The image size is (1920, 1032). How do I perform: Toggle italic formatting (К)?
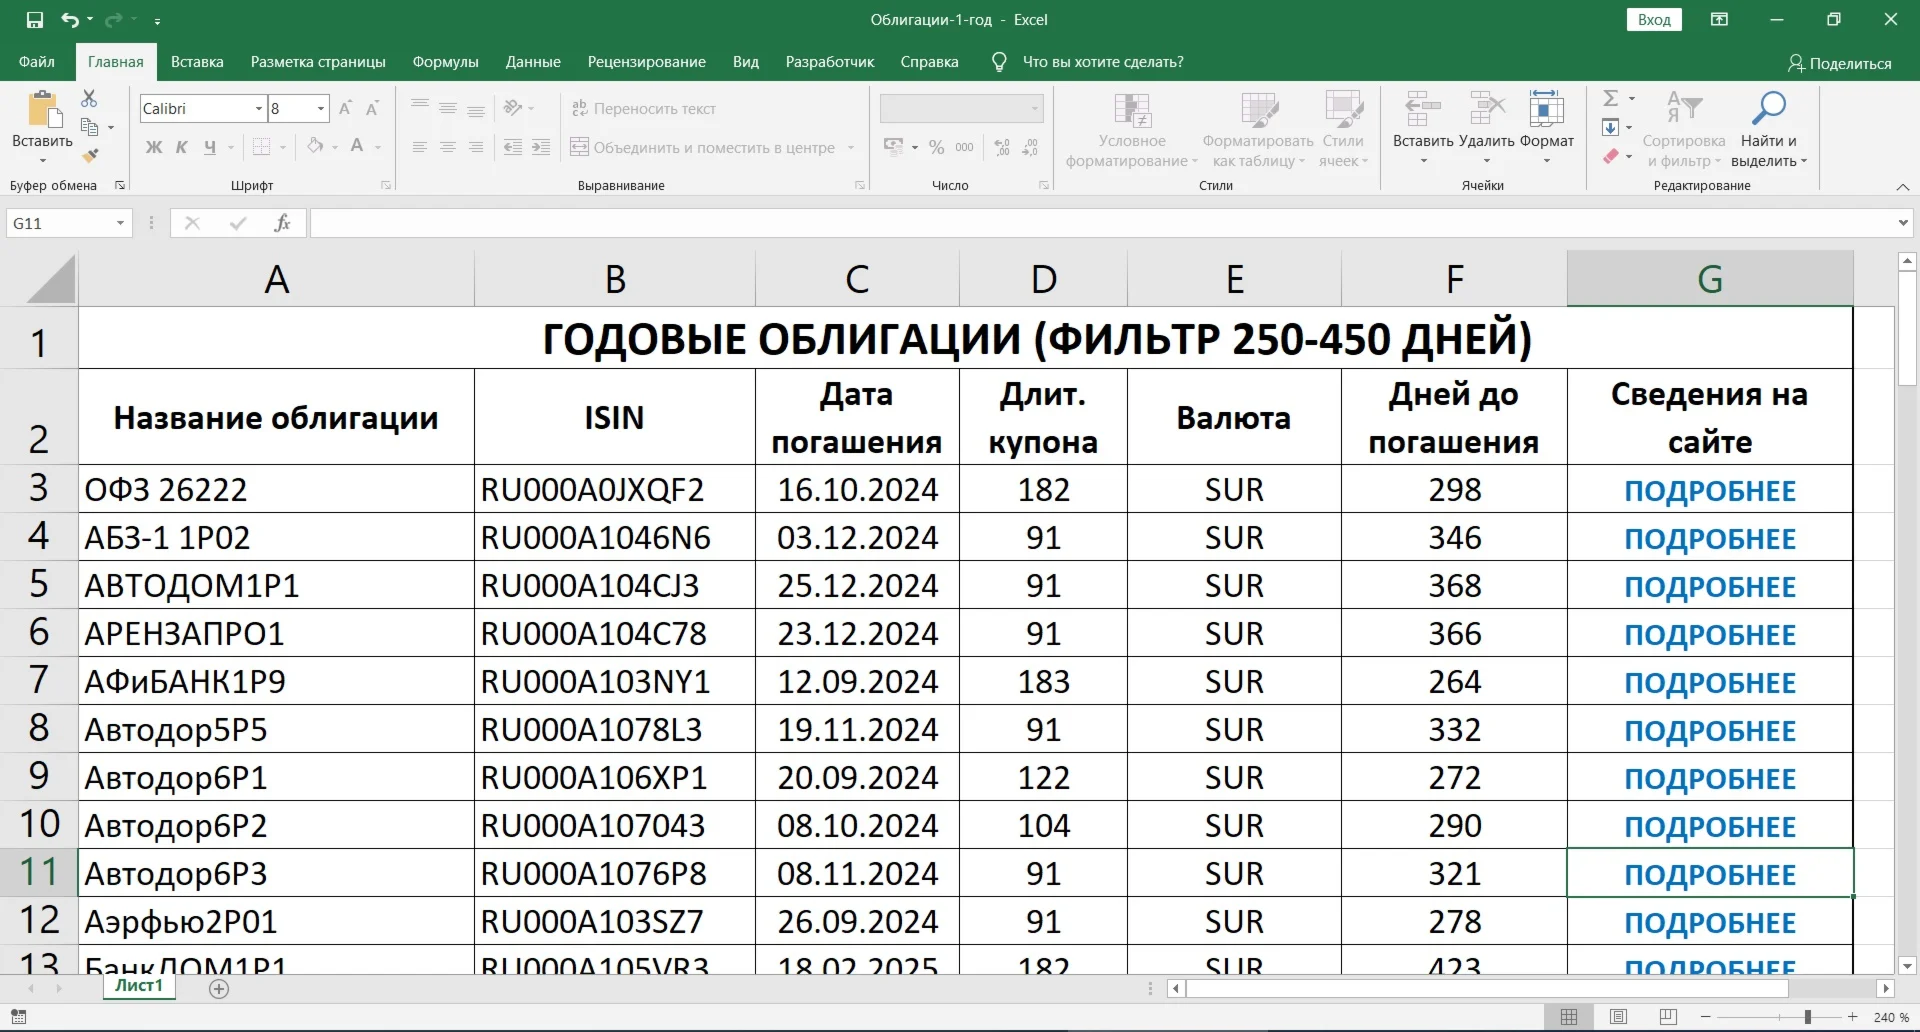point(181,147)
